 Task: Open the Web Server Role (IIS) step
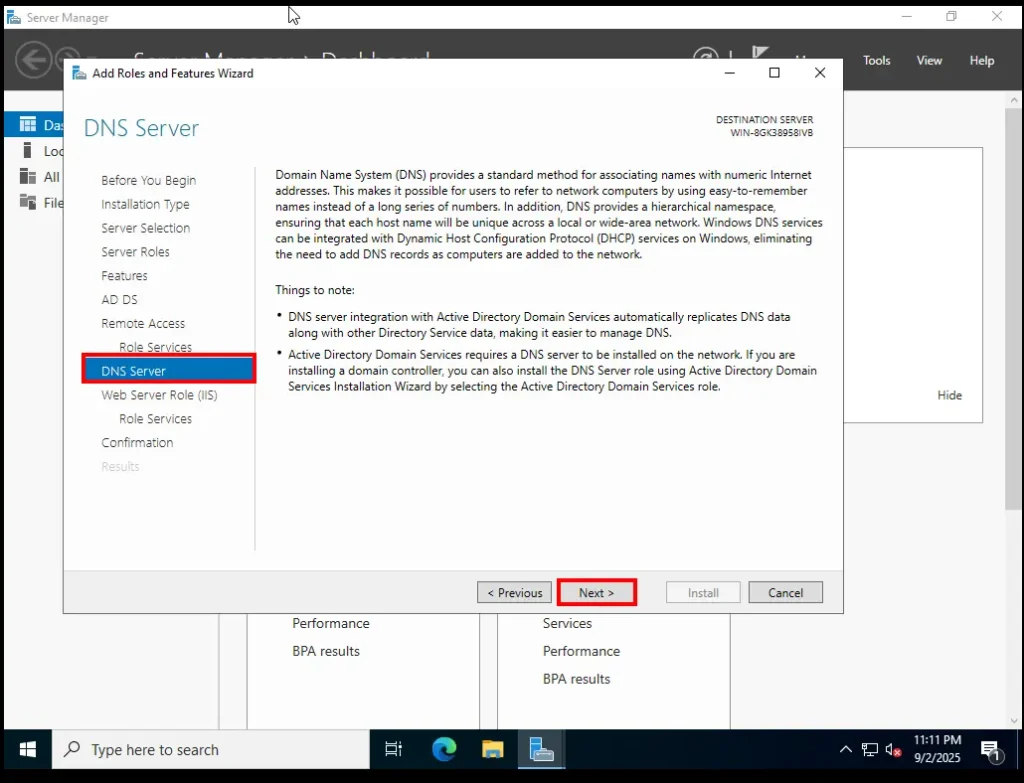click(x=159, y=395)
